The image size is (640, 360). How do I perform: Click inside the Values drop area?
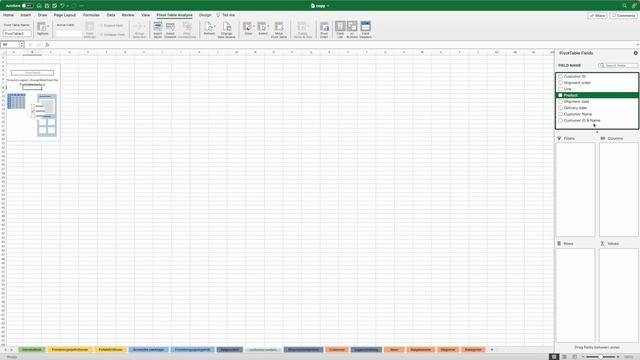pyautogui.click(x=618, y=295)
